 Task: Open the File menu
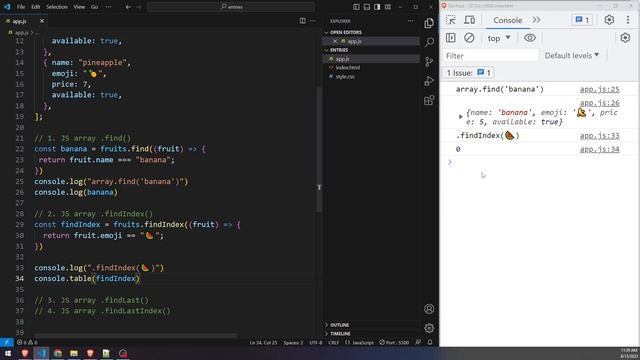(21, 7)
